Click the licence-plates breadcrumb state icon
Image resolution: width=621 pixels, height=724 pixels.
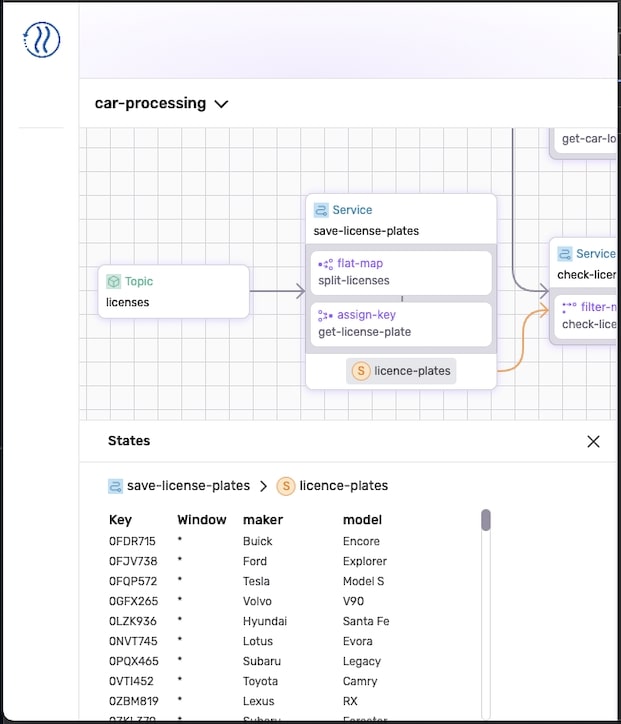[286, 486]
